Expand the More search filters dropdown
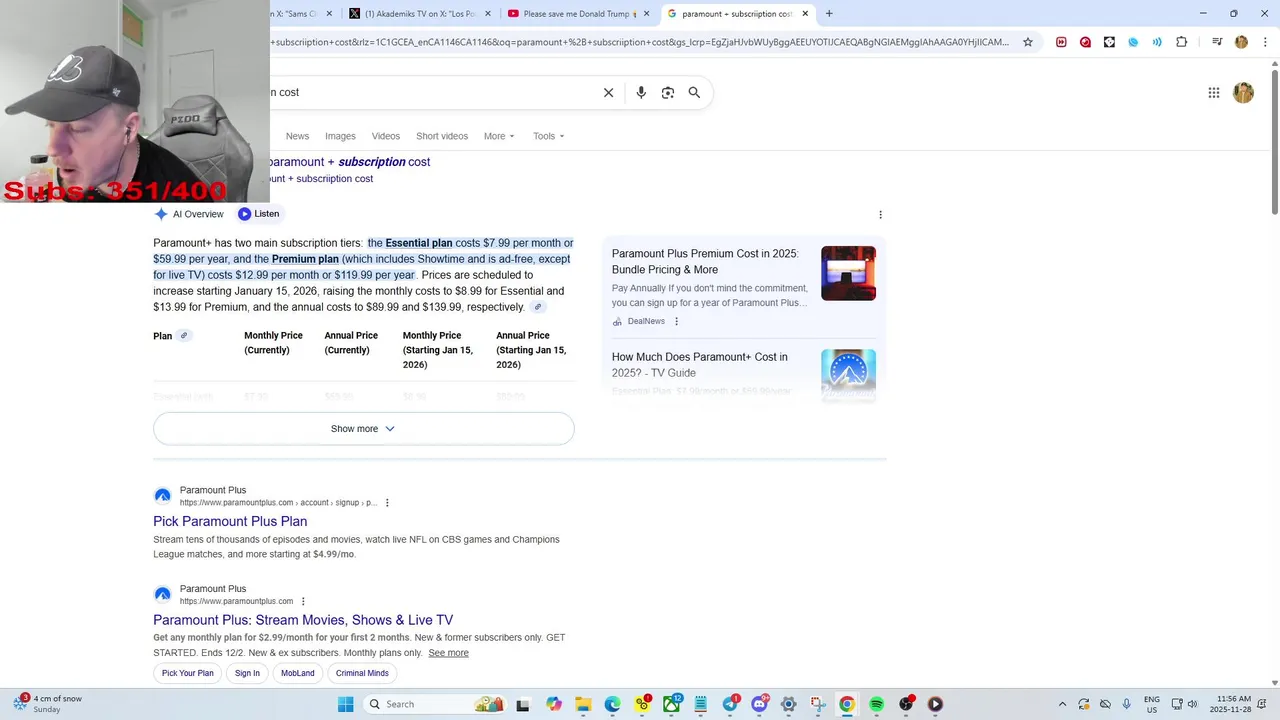Viewport: 1280px width, 720px height. coord(499,136)
